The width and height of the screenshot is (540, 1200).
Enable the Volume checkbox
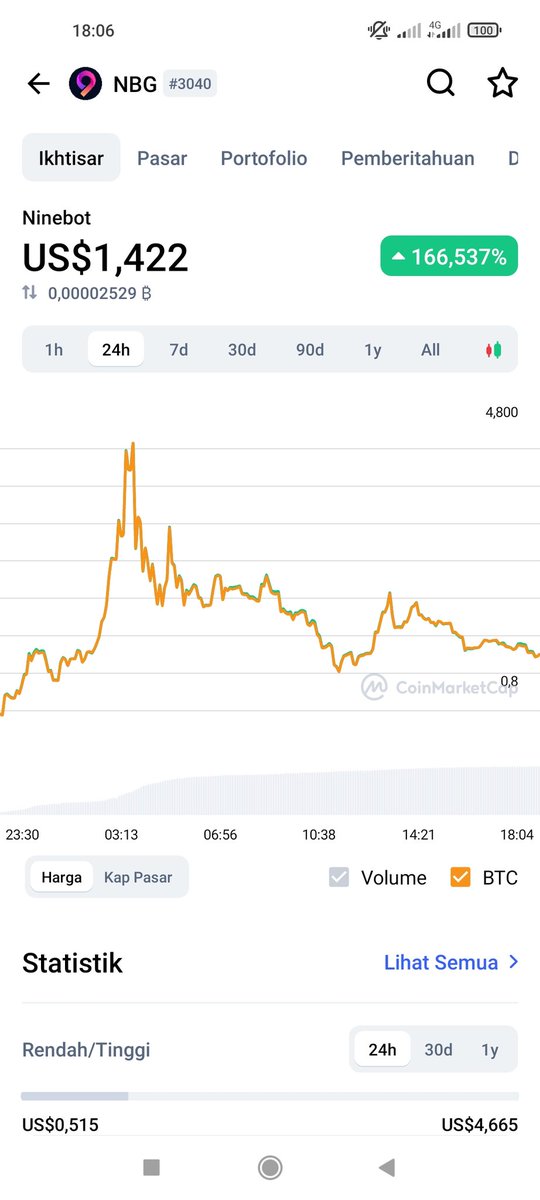tap(339, 877)
